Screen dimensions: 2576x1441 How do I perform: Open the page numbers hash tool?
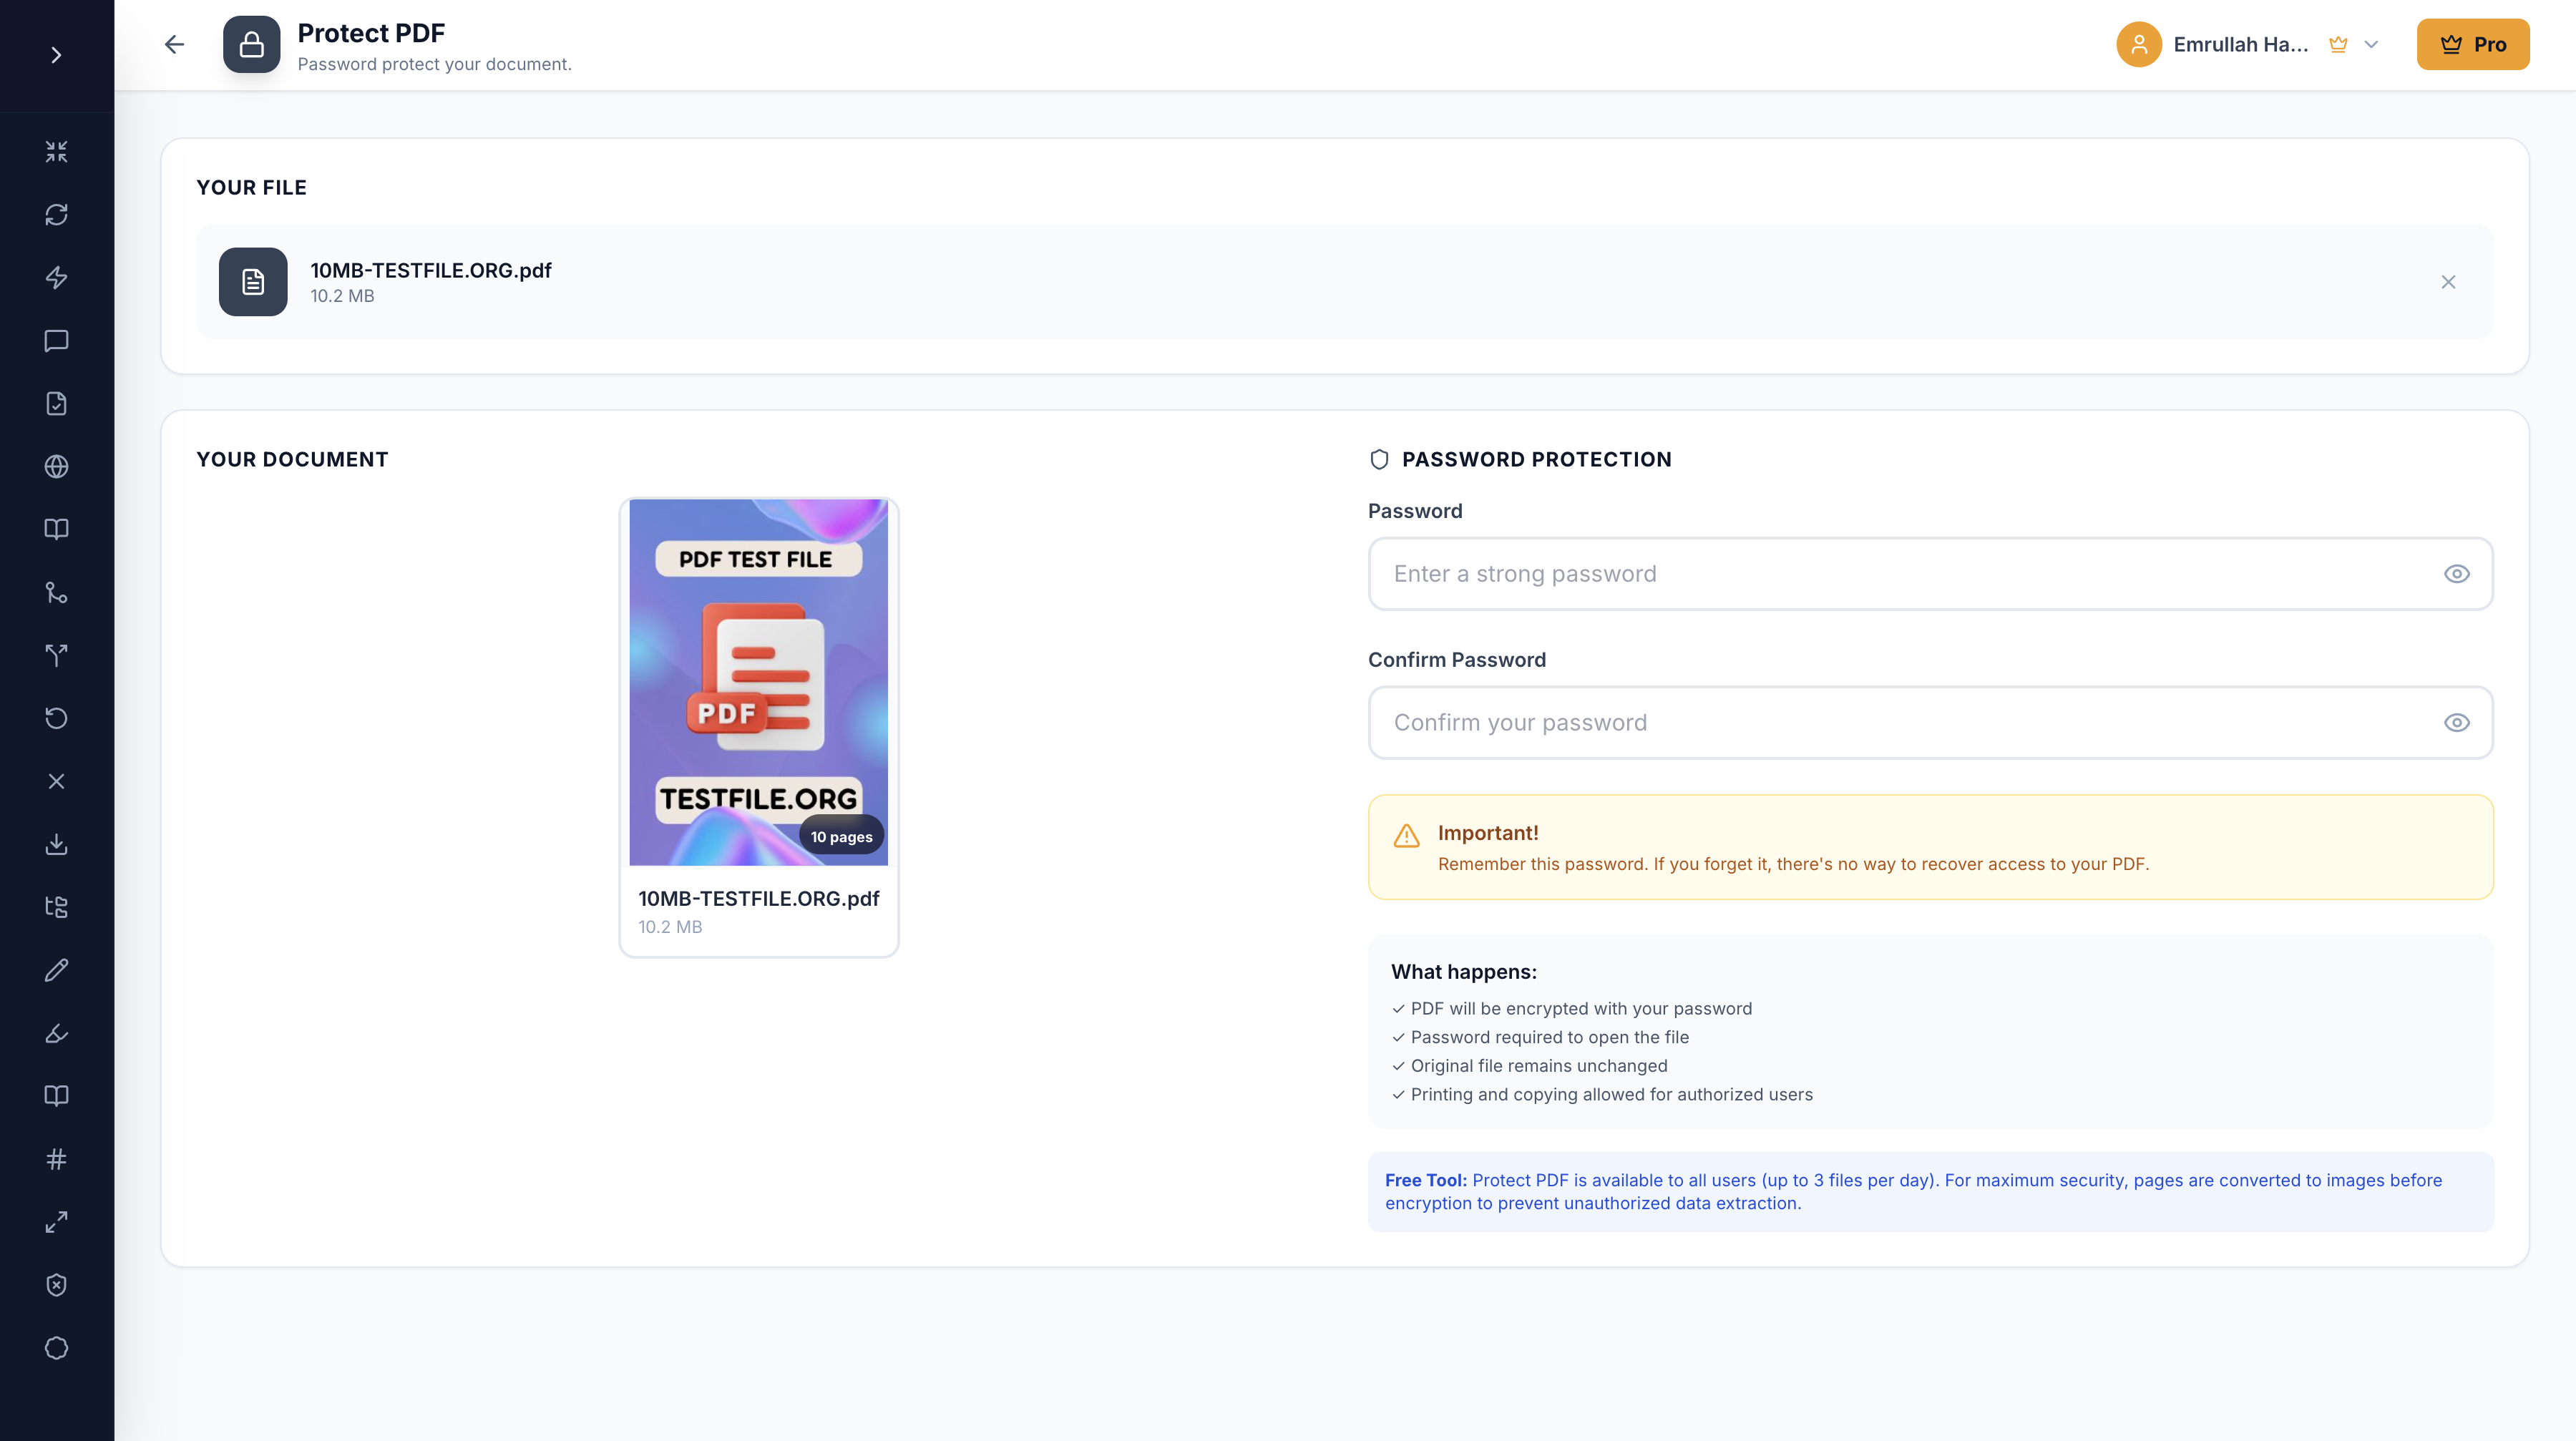[56, 1159]
